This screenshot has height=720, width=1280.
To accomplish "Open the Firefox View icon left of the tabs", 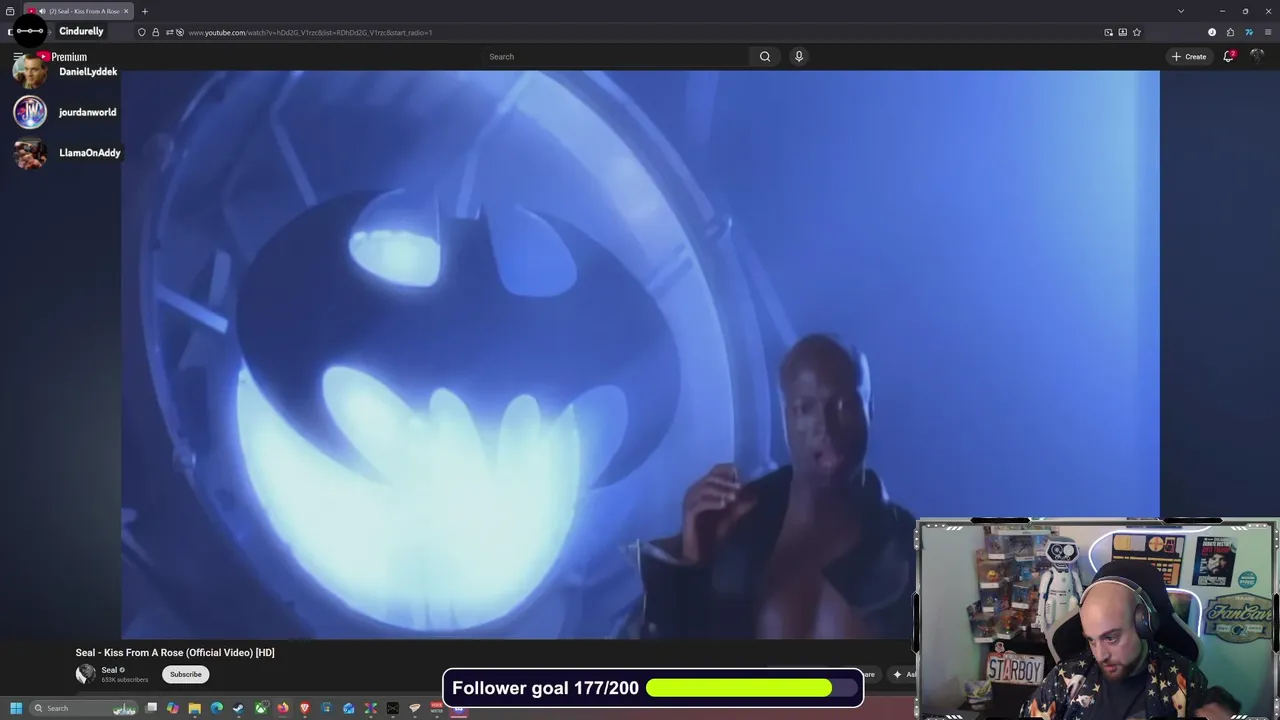I will (10, 11).
